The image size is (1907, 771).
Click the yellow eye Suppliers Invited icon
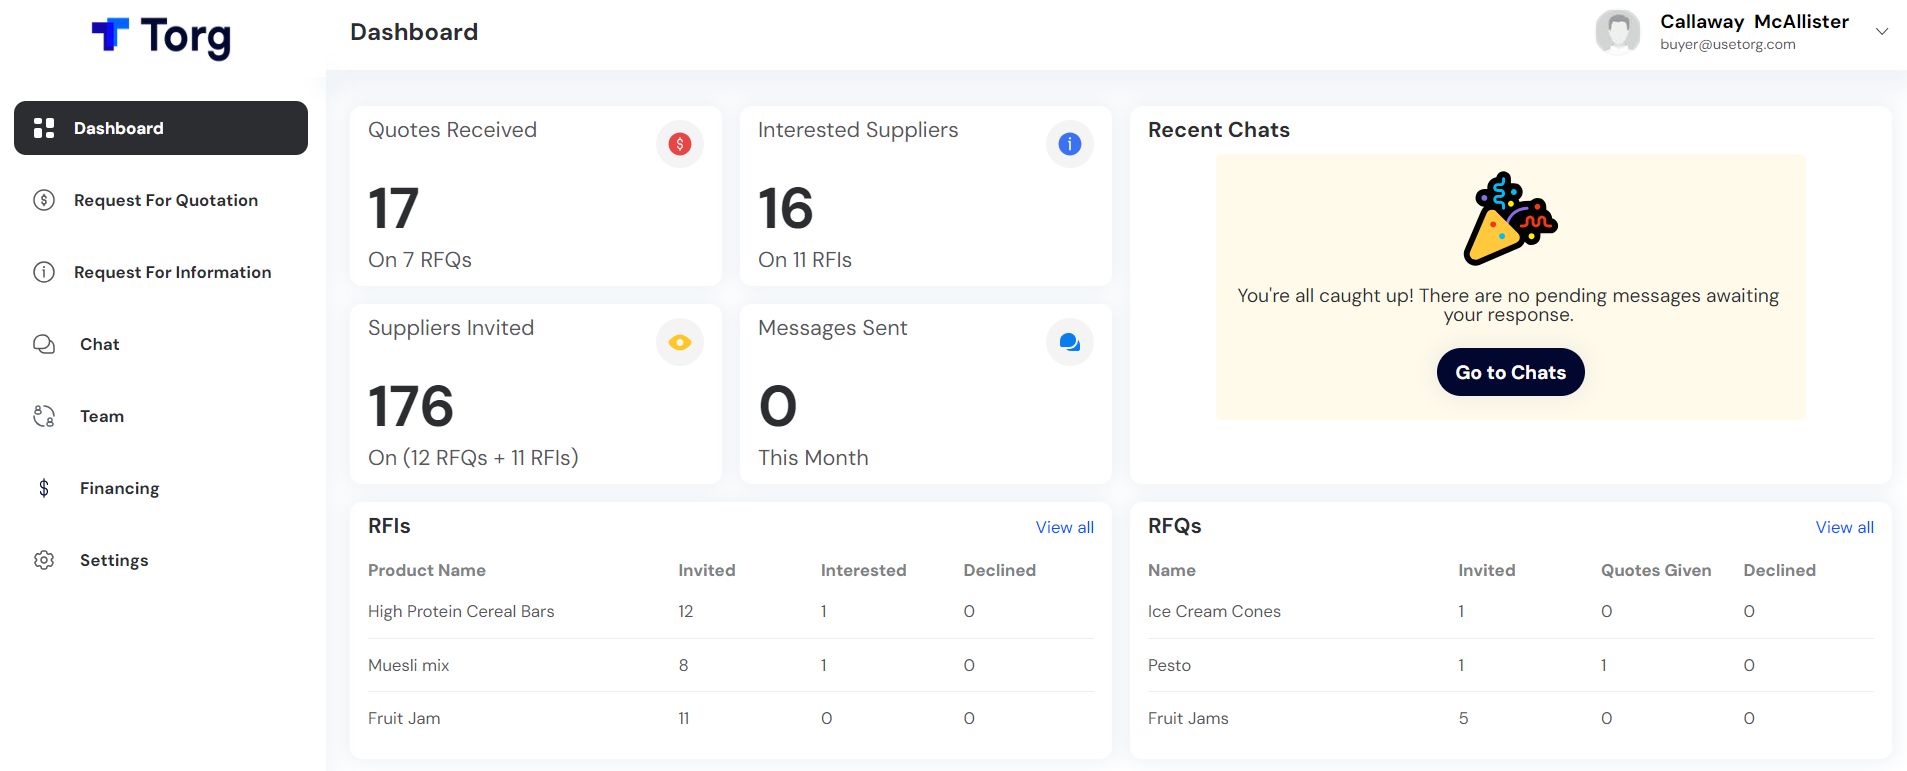point(680,342)
